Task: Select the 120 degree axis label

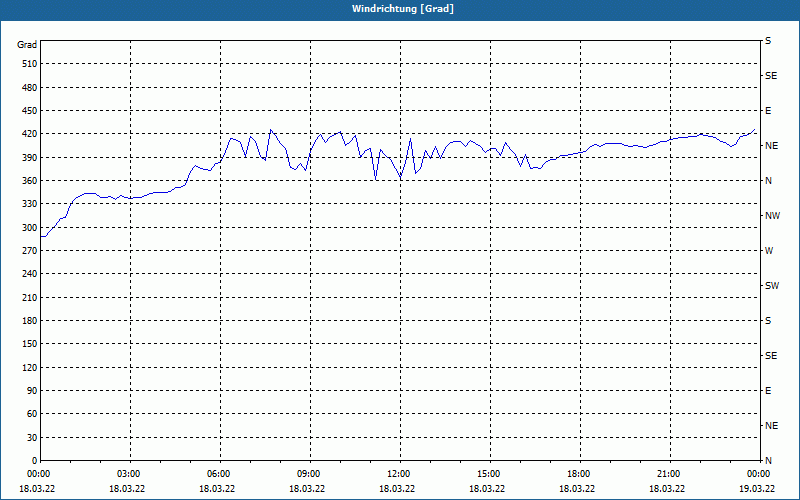Action: [x=30, y=367]
